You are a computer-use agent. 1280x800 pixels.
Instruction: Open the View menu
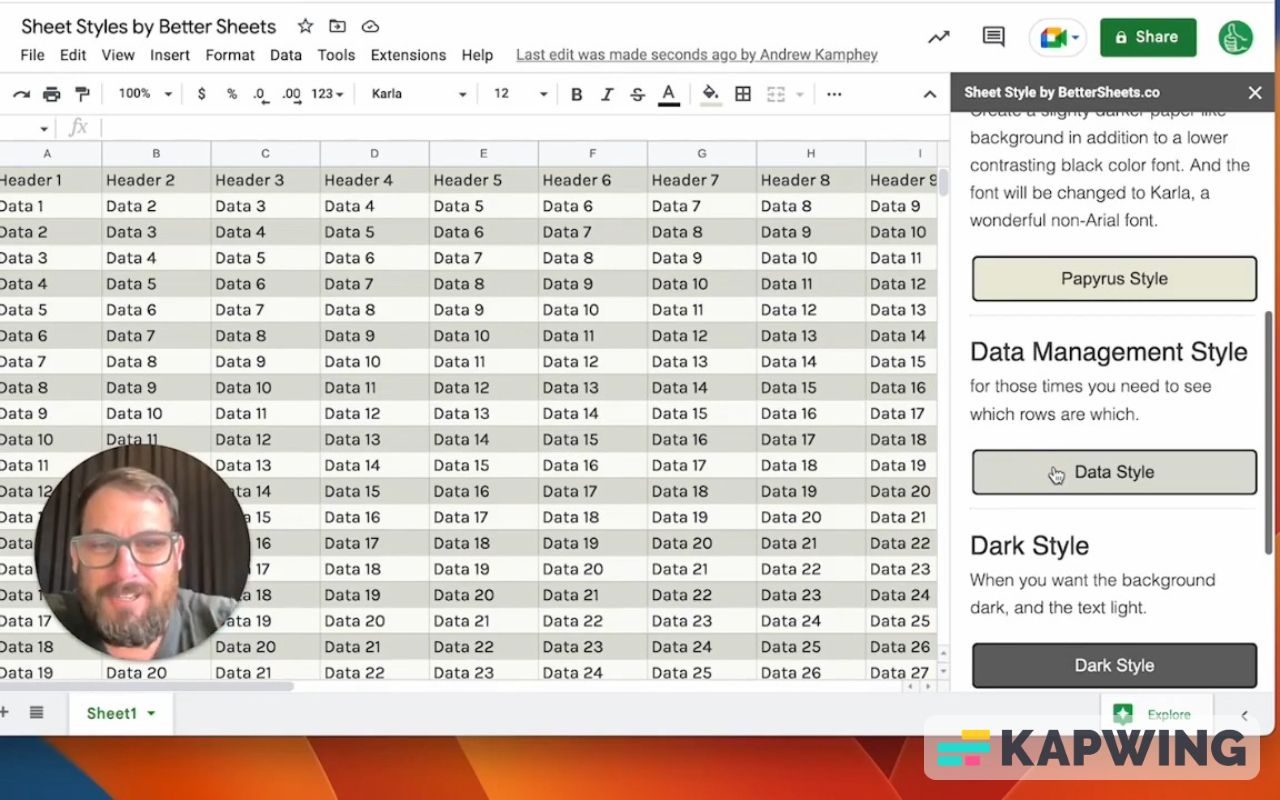click(x=118, y=55)
